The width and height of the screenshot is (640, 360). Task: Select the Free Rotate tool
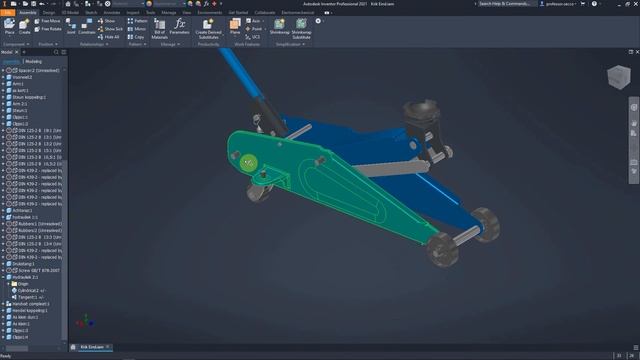[48, 29]
